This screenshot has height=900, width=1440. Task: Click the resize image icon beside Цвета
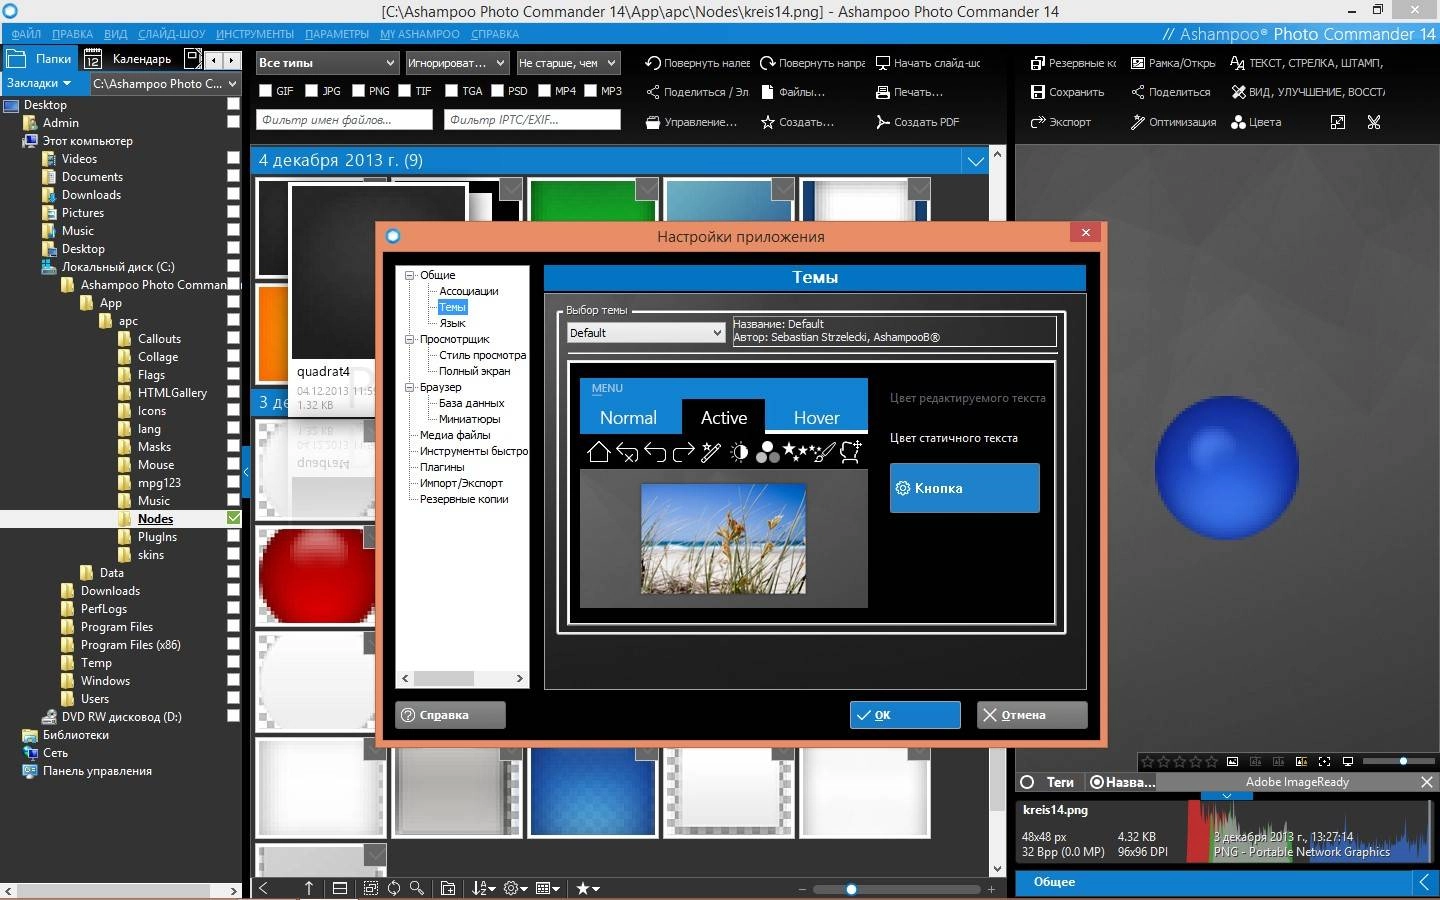coord(1338,122)
